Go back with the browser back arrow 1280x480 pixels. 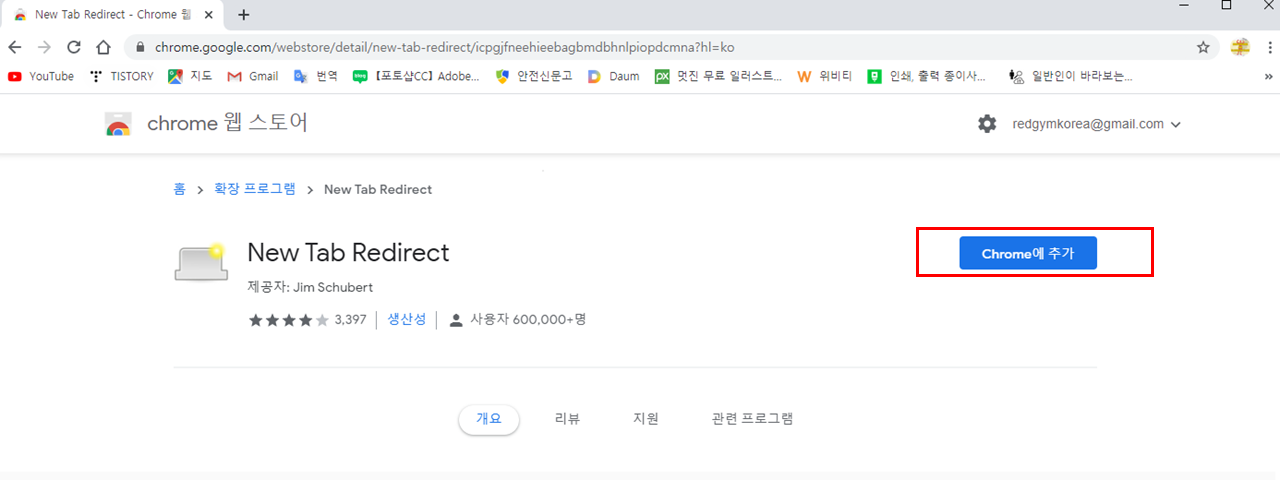coord(15,47)
